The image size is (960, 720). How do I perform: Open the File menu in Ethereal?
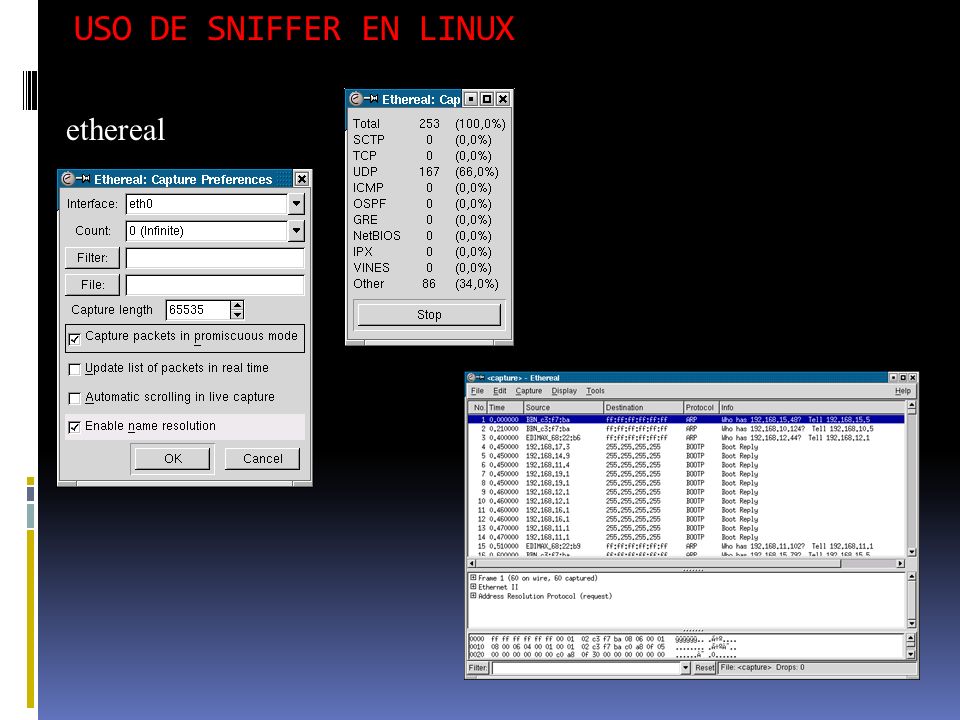(477, 391)
